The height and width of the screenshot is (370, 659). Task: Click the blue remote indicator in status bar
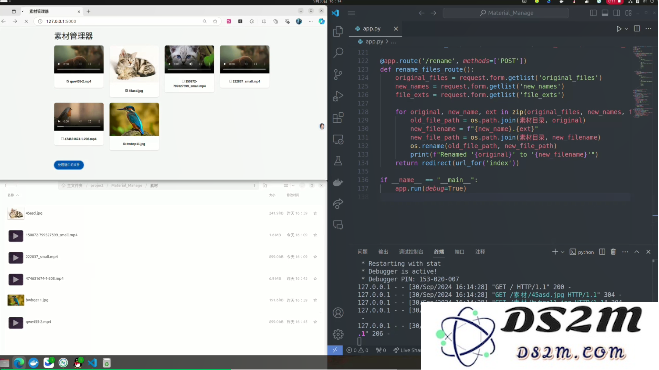[x=335, y=350]
